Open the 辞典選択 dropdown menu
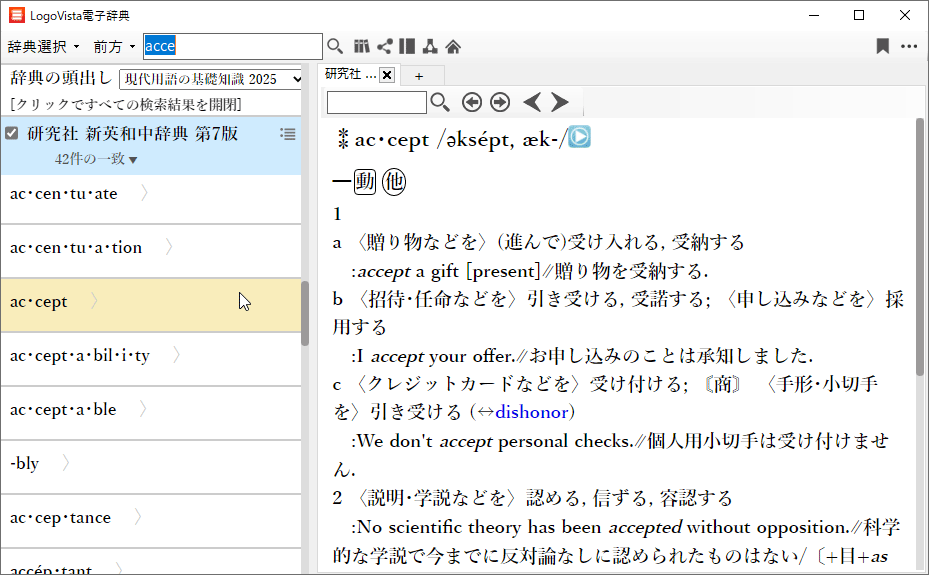 pyautogui.click(x=44, y=47)
